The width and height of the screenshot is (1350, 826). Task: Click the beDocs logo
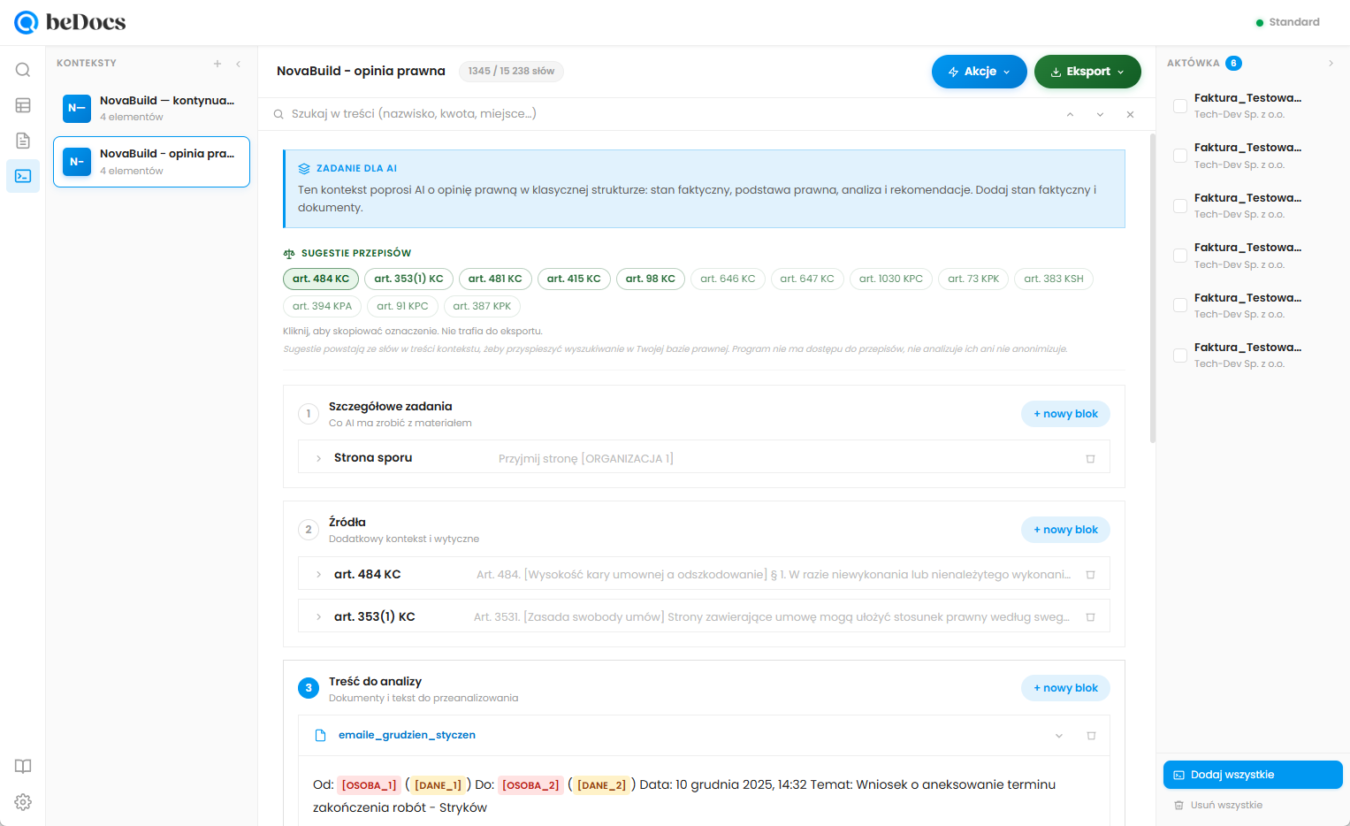(70, 22)
